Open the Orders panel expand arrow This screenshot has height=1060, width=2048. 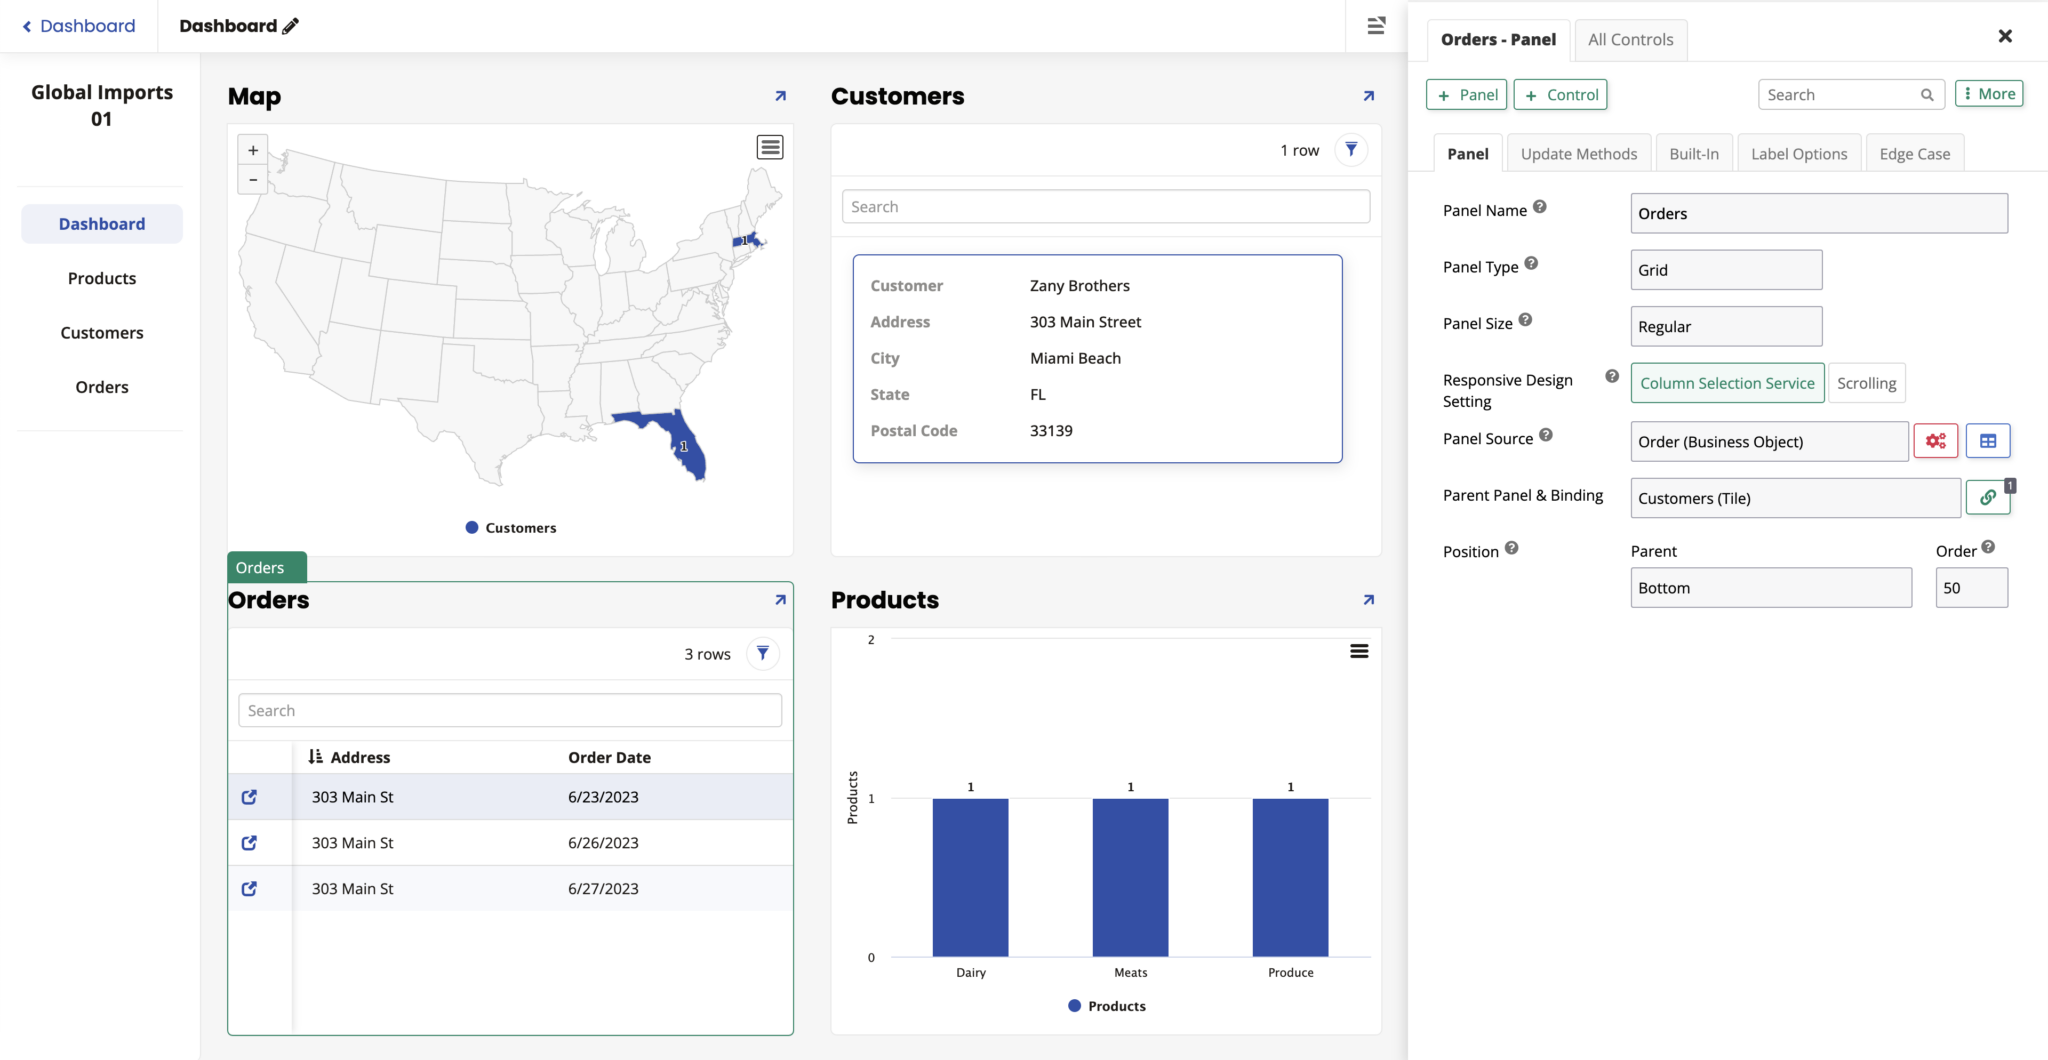[780, 600]
